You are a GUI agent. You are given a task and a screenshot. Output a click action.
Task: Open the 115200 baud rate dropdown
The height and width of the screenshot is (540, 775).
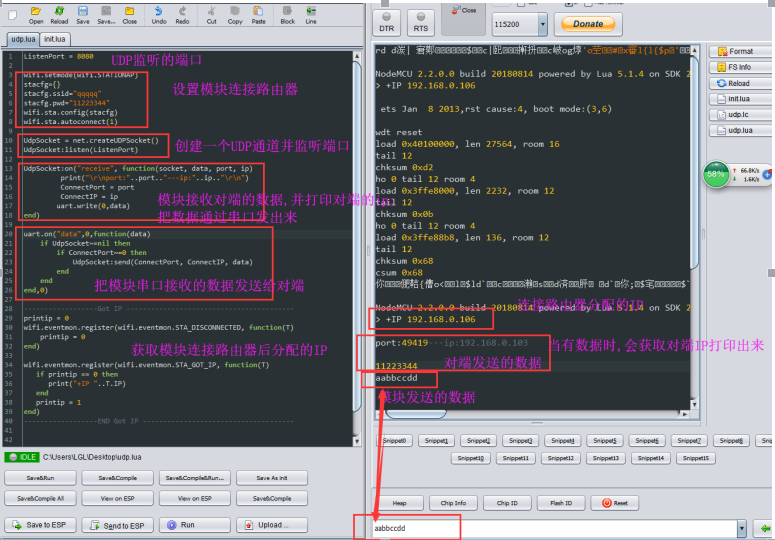pos(543,24)
